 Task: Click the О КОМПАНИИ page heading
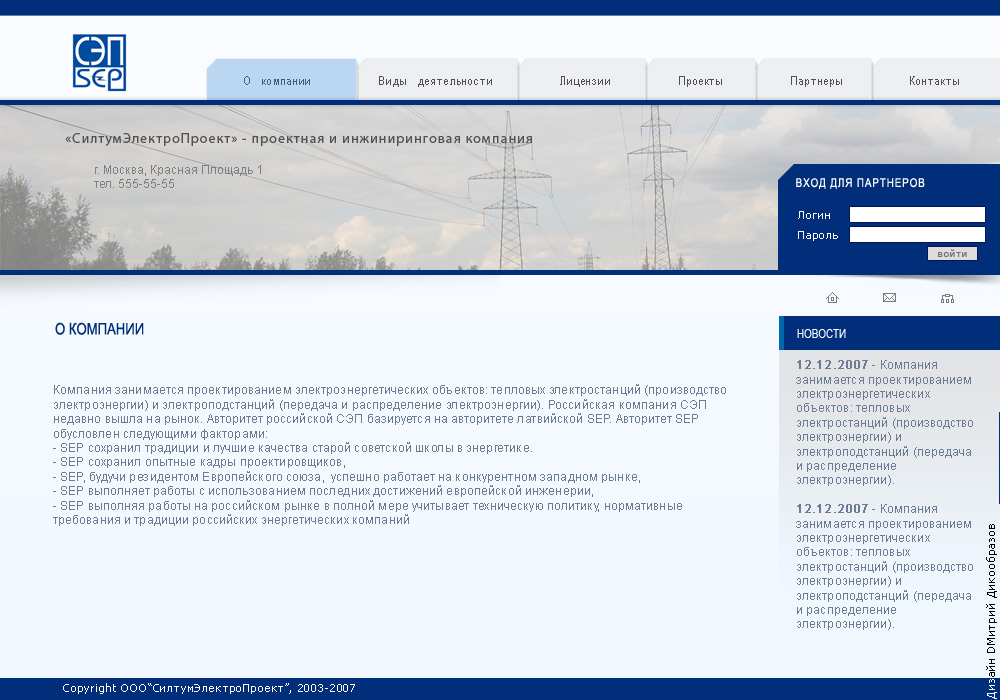99,329
